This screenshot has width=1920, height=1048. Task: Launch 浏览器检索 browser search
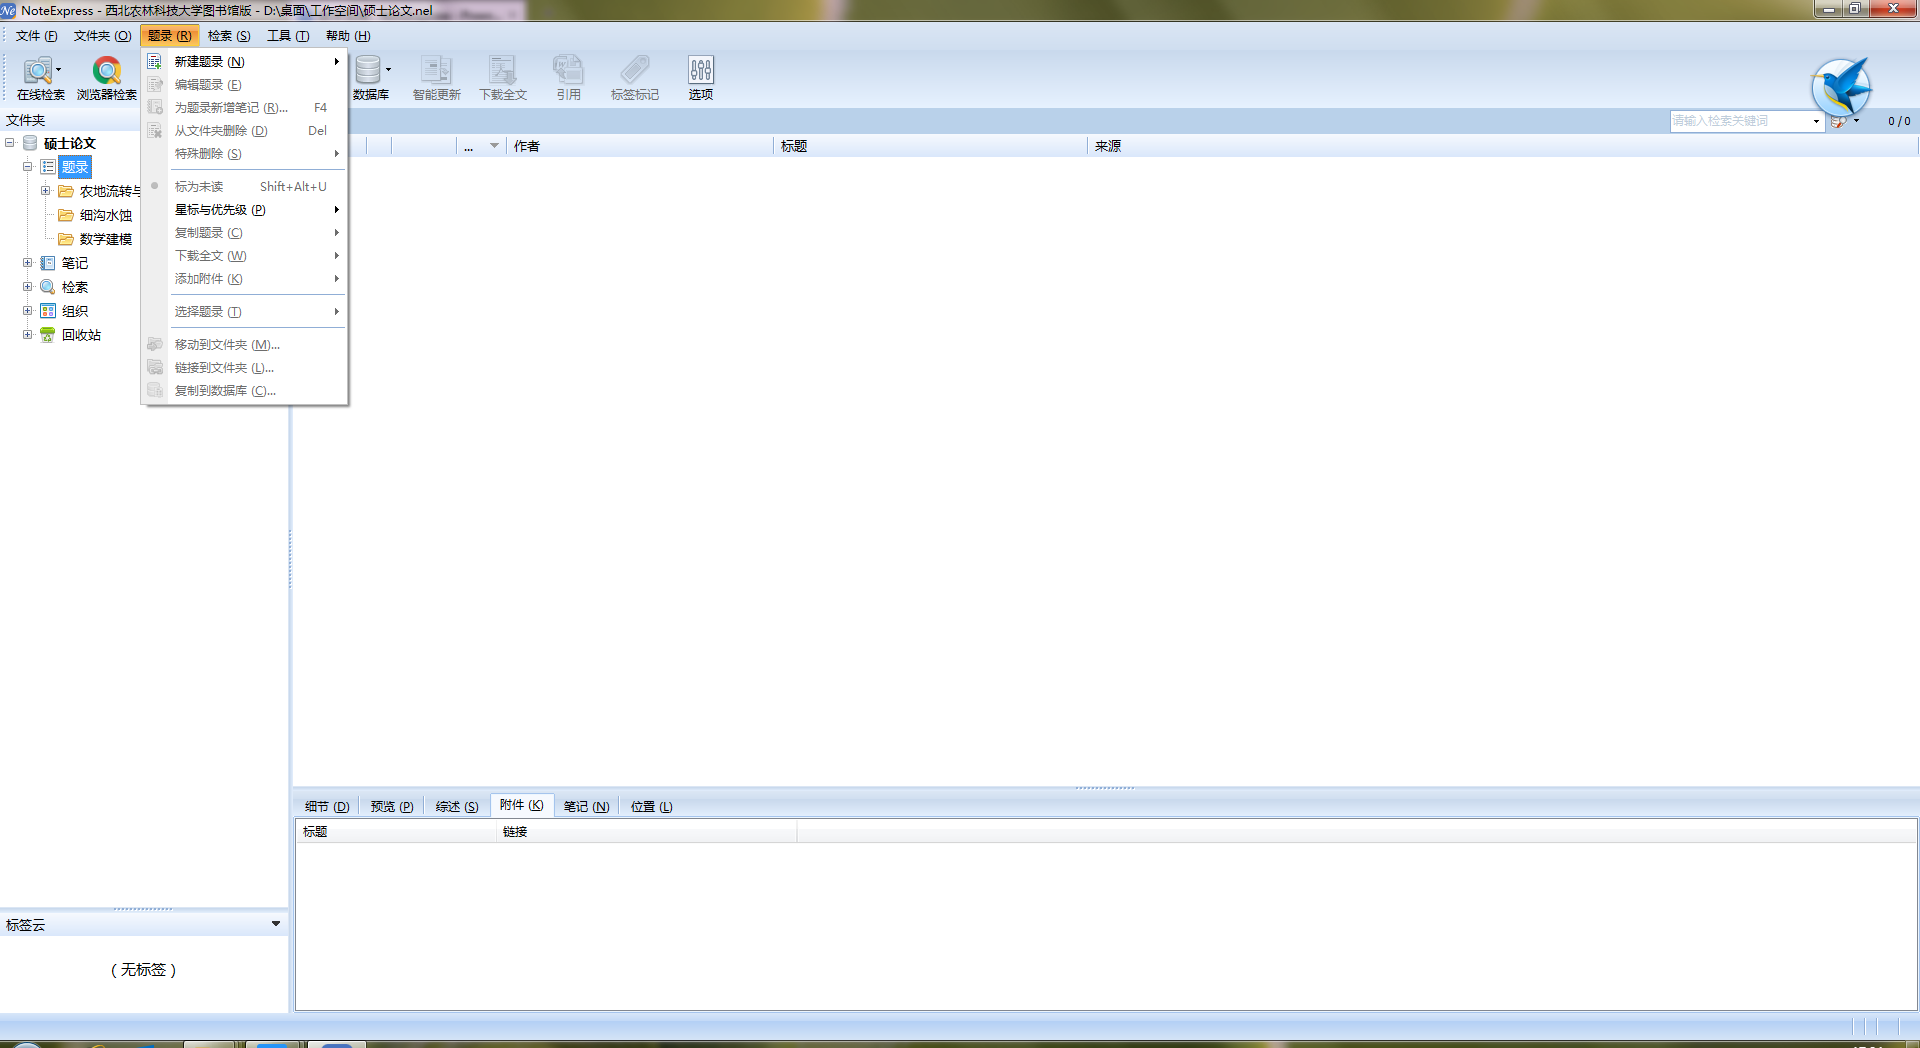106,78
